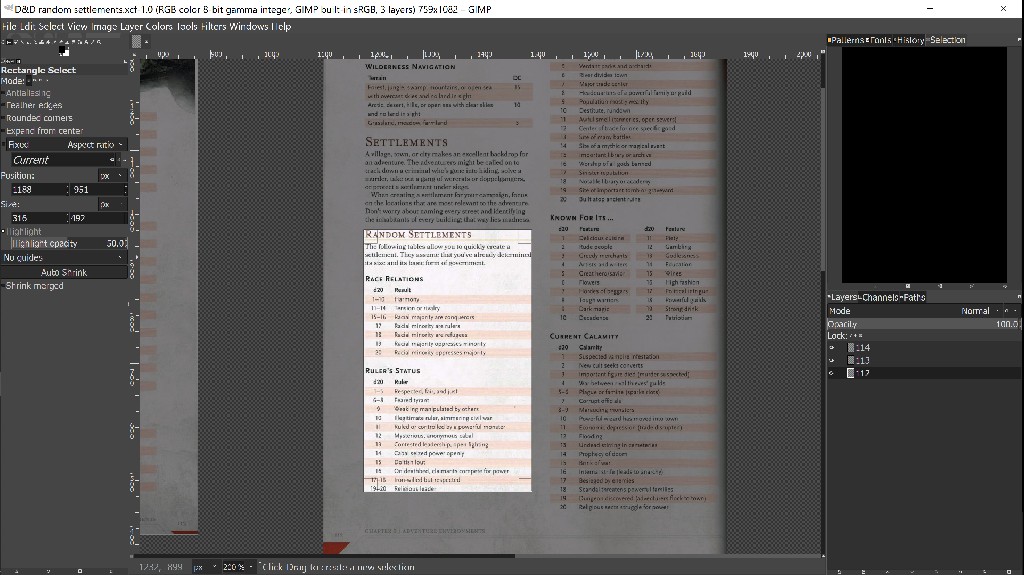Open the Windows menu

tap(248, 27)
